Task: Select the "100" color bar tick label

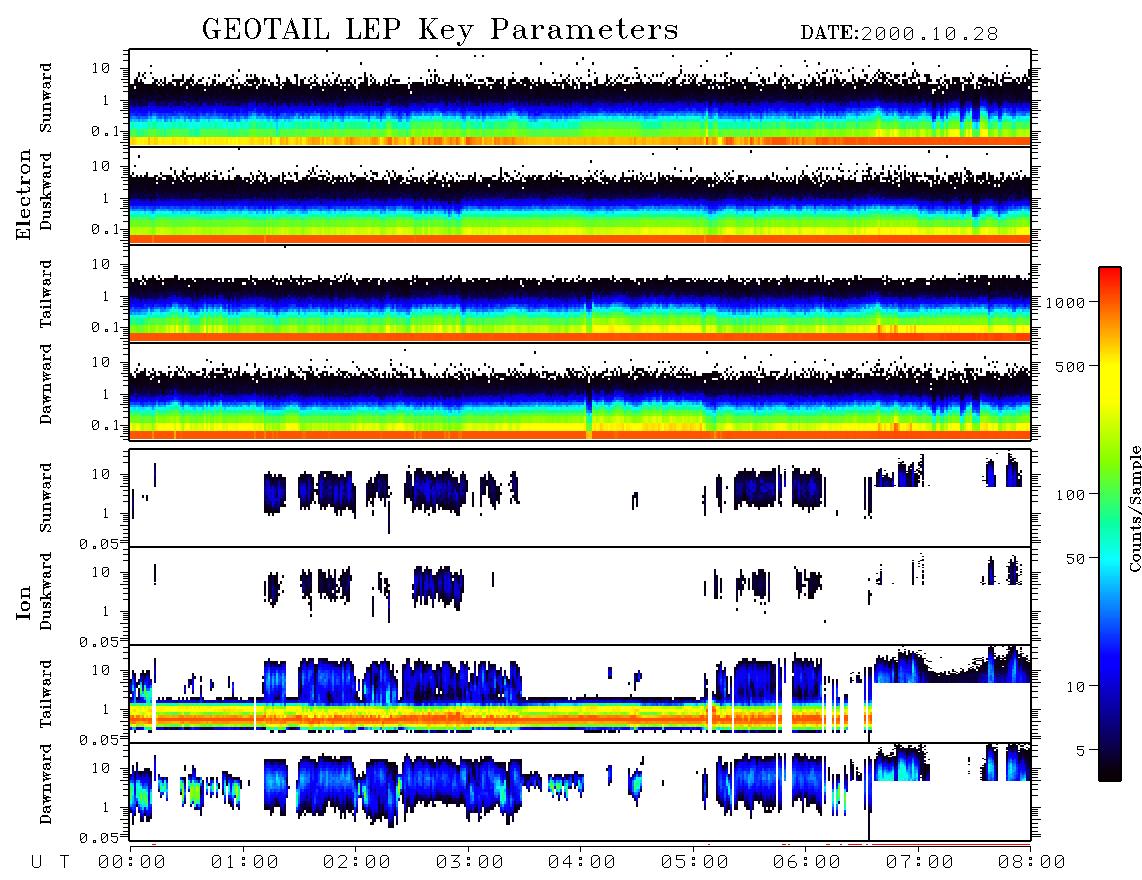Action: point(1070,495)
